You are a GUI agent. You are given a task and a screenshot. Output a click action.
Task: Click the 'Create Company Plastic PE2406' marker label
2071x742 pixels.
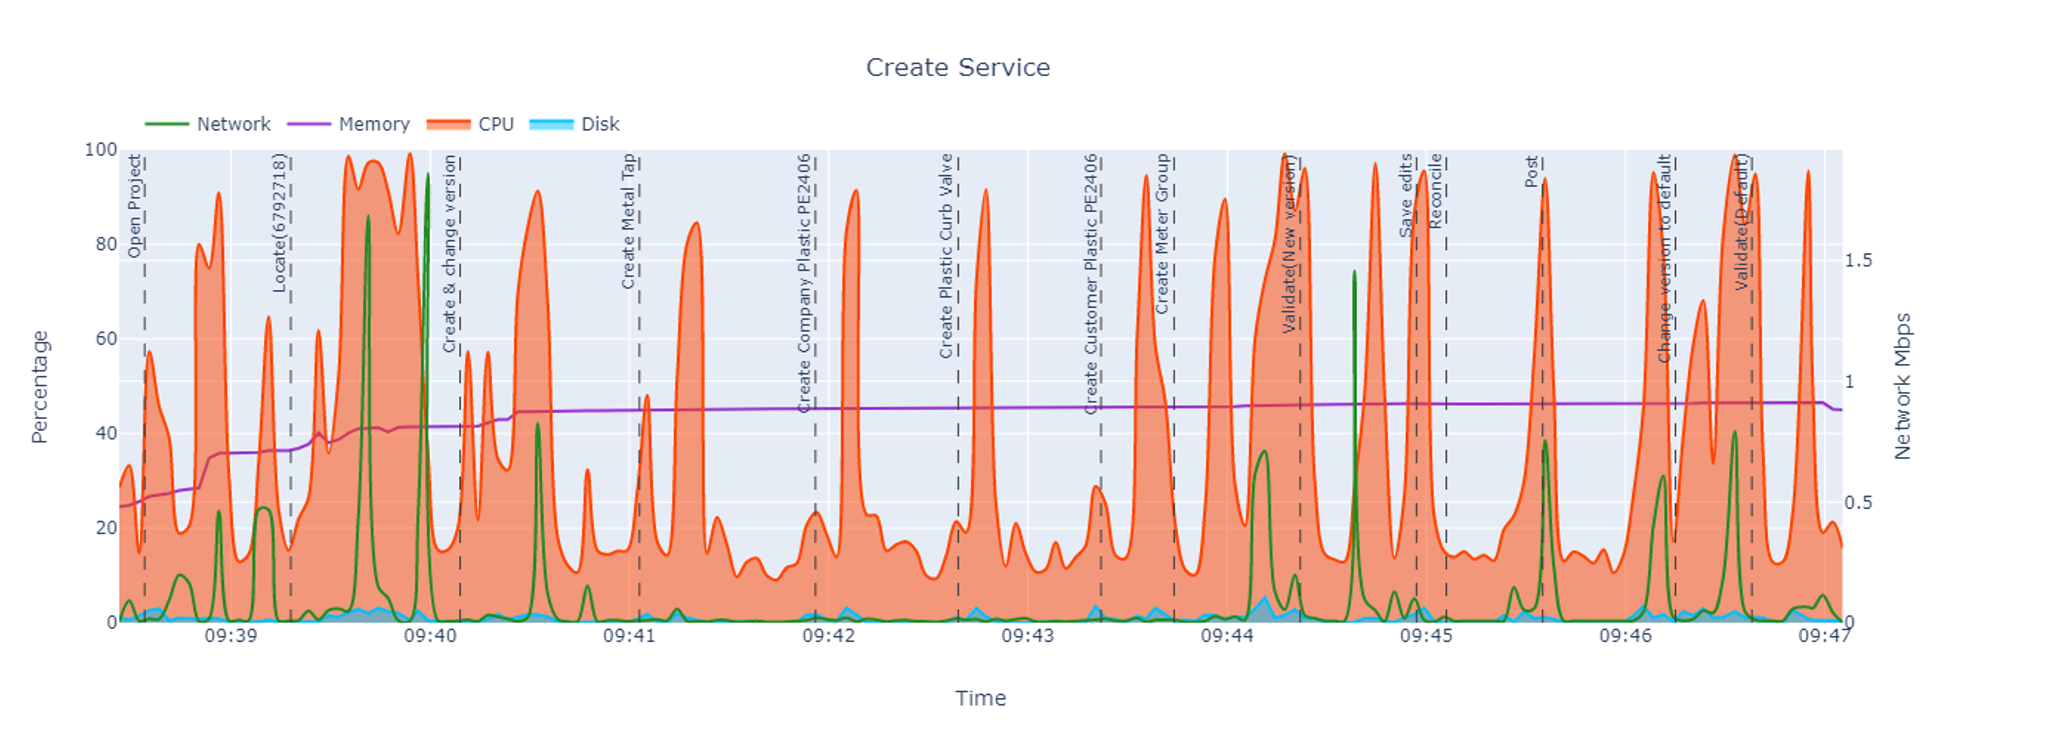click(805, 283)
